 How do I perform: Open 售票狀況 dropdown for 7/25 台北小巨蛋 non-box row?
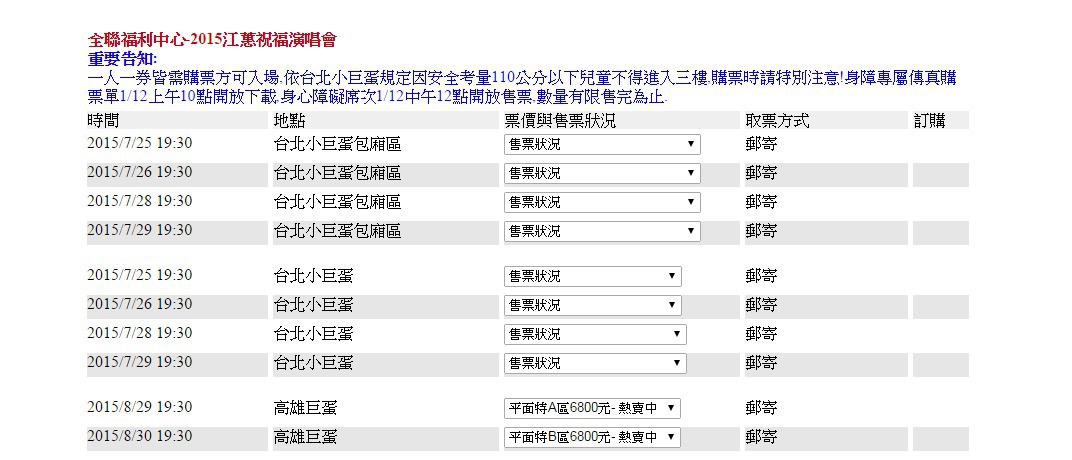pyautogui.click(x=593, y=276)
